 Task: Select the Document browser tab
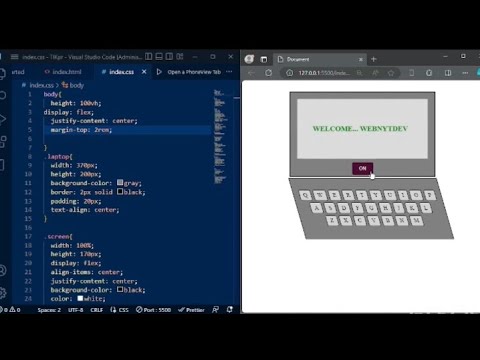[x=320, y=59]
